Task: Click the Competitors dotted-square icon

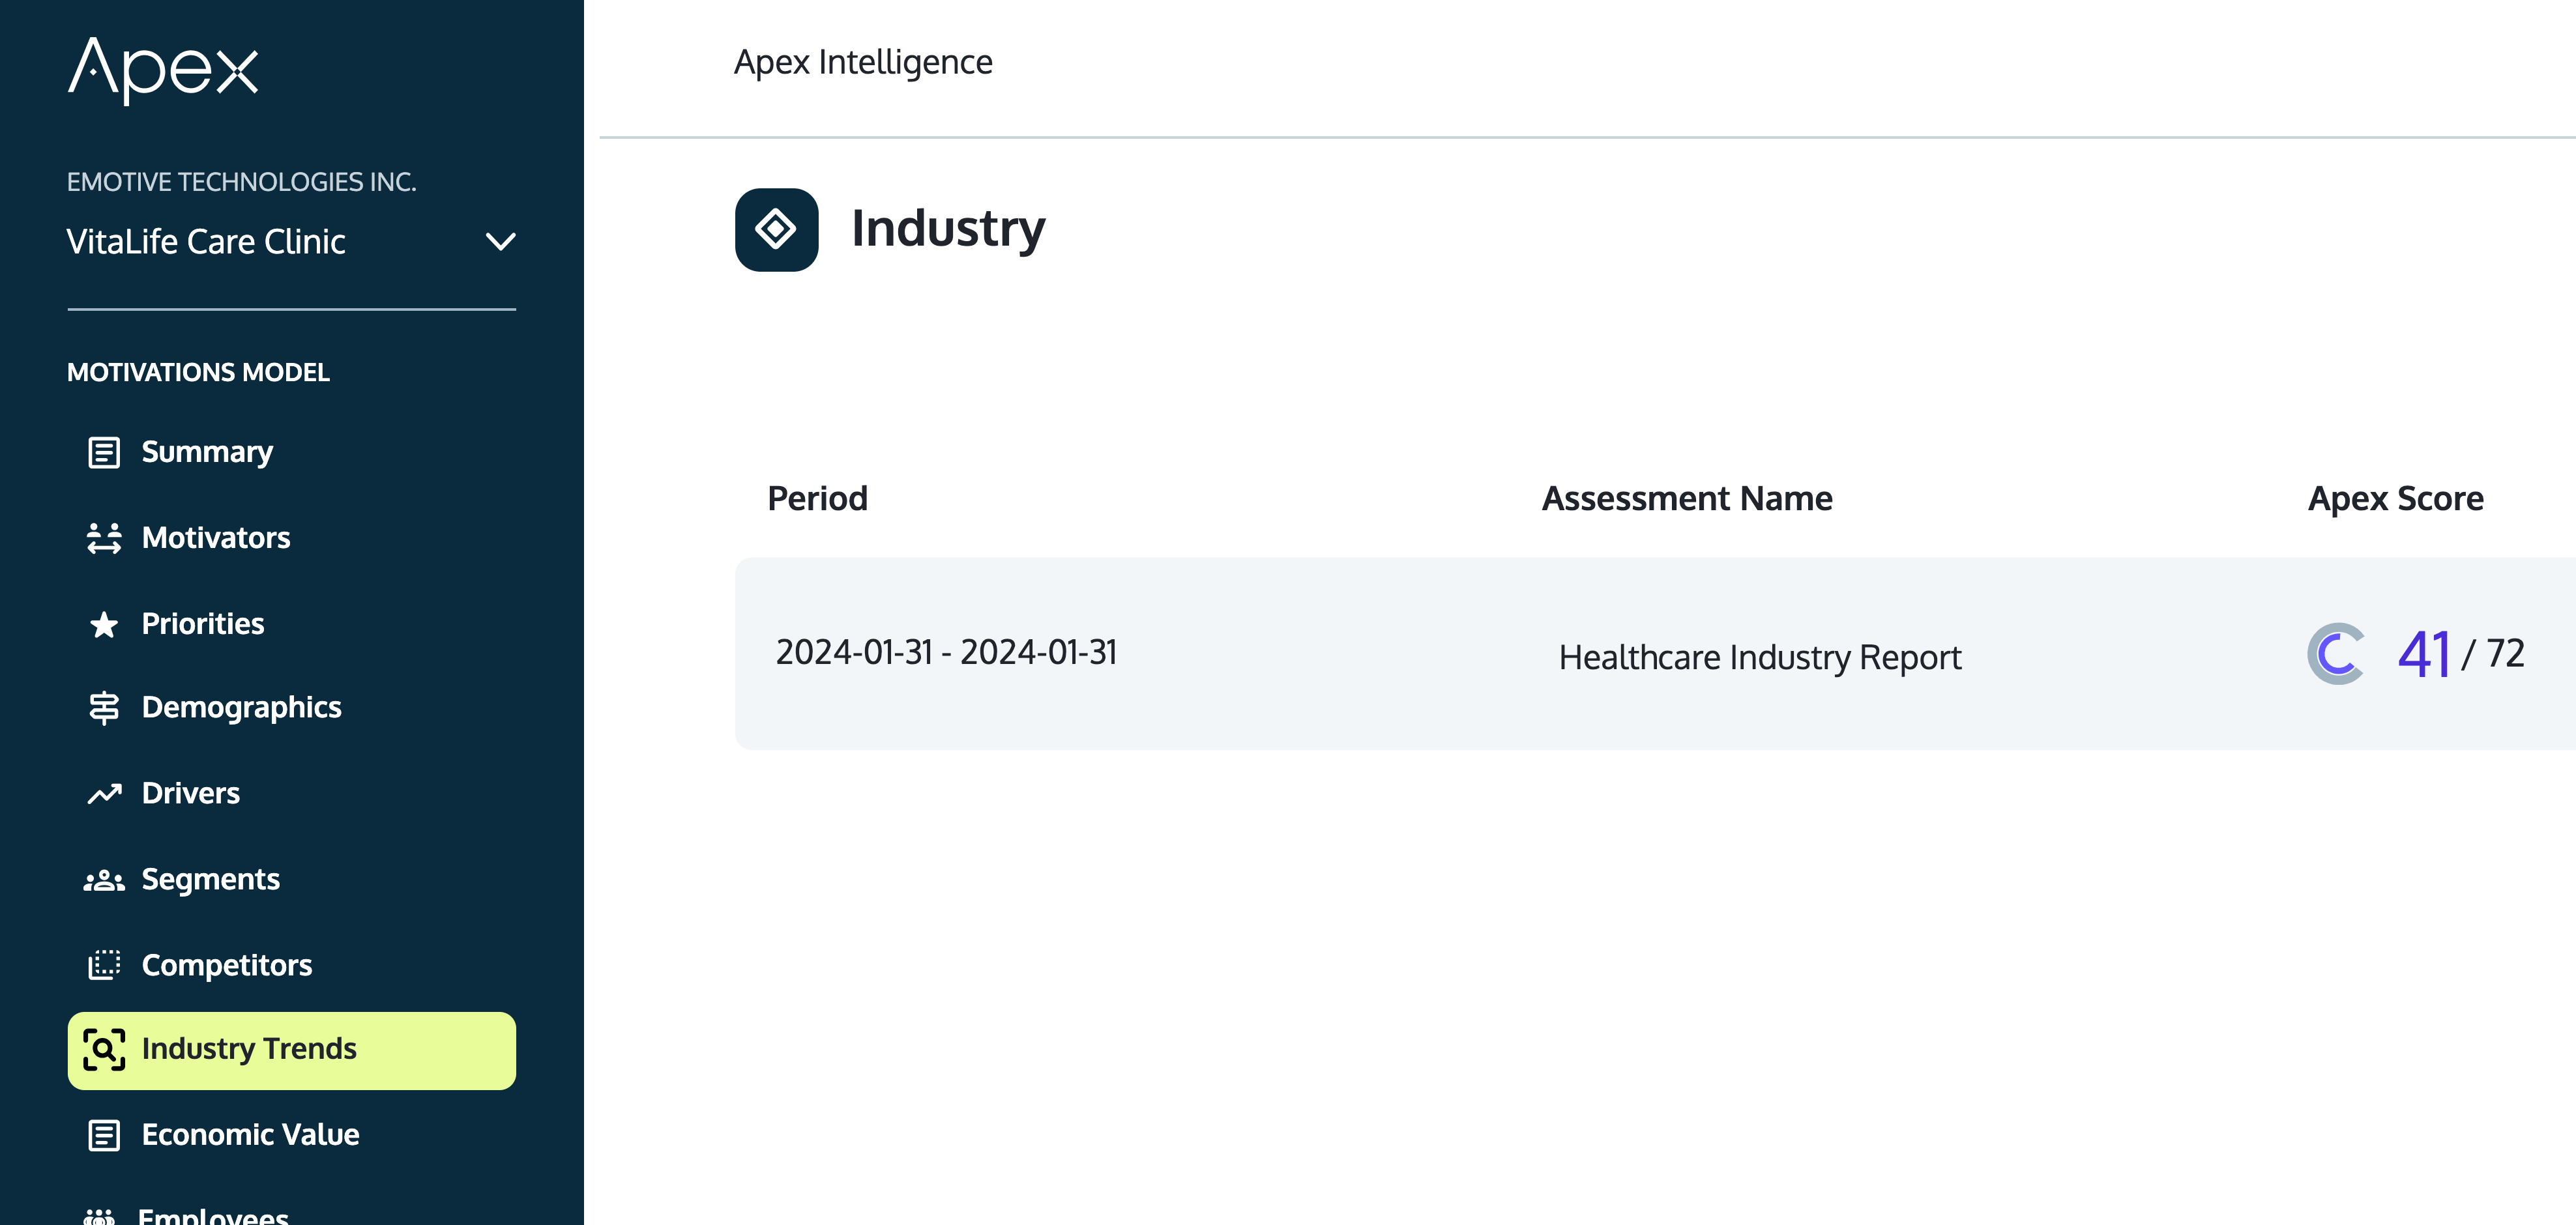Action: point(104,965)
